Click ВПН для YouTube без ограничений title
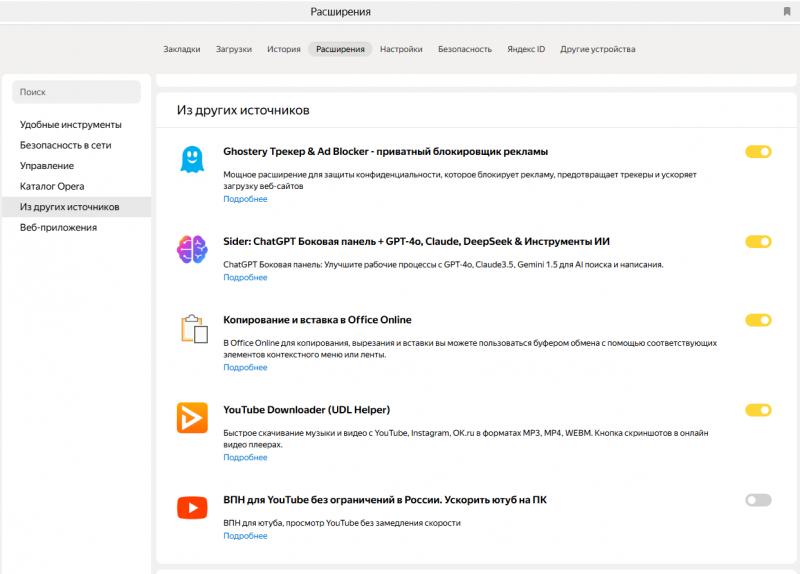The image size is (800, 574). (385, 500)
